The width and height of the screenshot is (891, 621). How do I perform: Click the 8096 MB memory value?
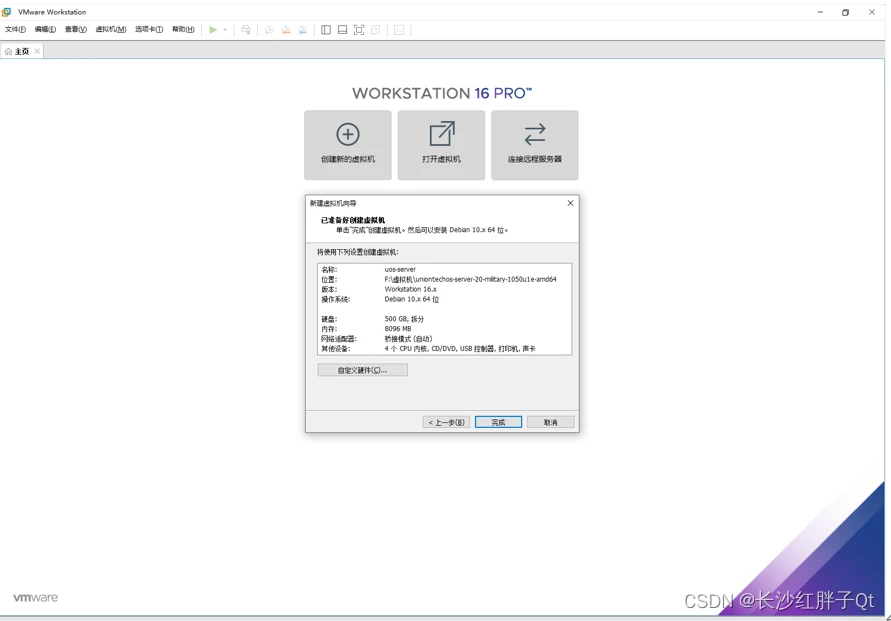[398, 329]
